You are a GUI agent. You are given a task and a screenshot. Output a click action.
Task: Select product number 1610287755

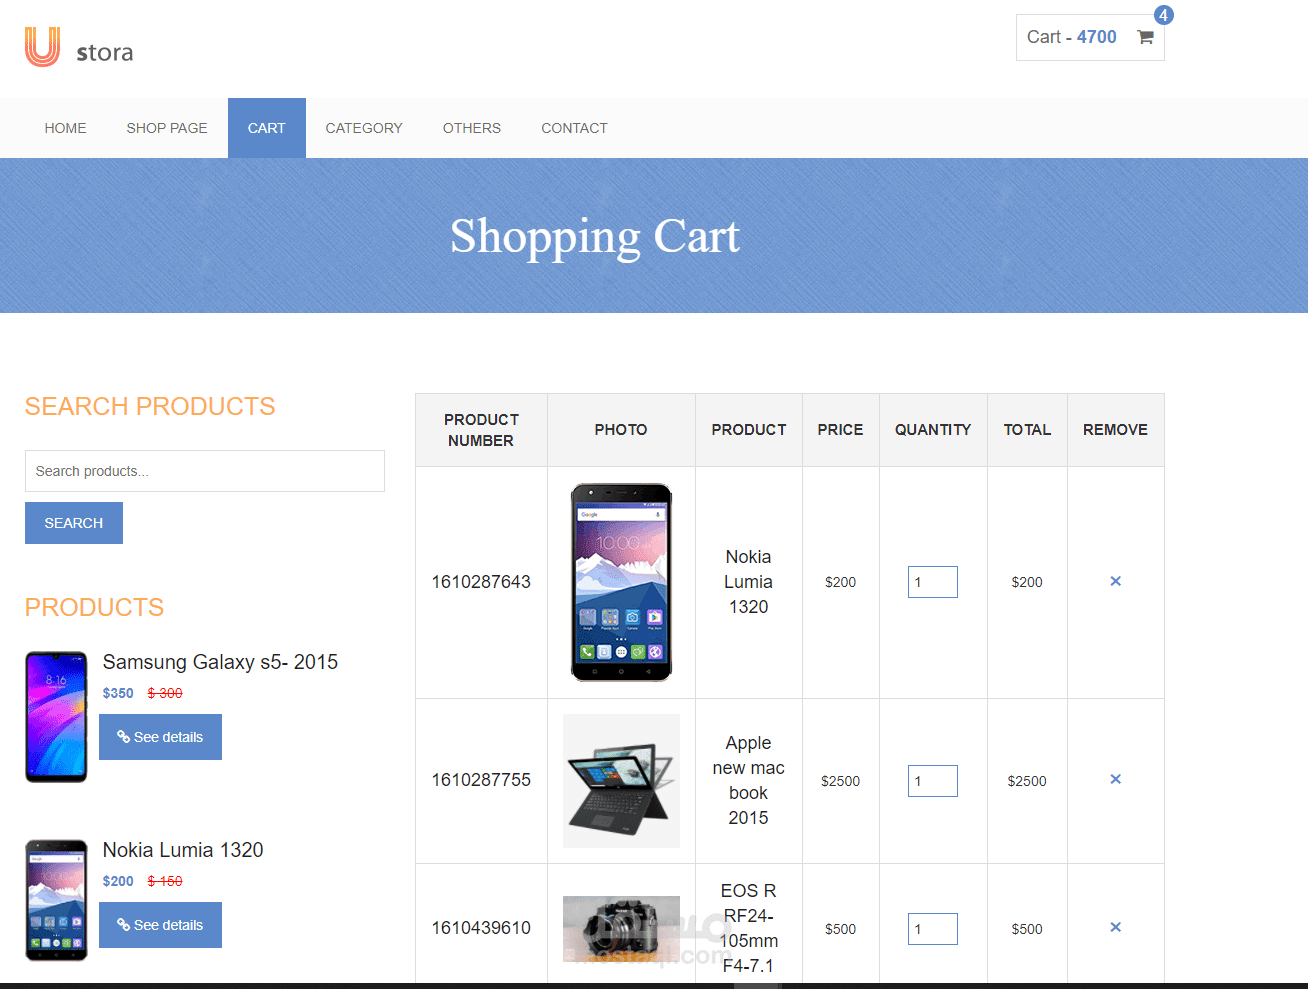click(481, 780)
